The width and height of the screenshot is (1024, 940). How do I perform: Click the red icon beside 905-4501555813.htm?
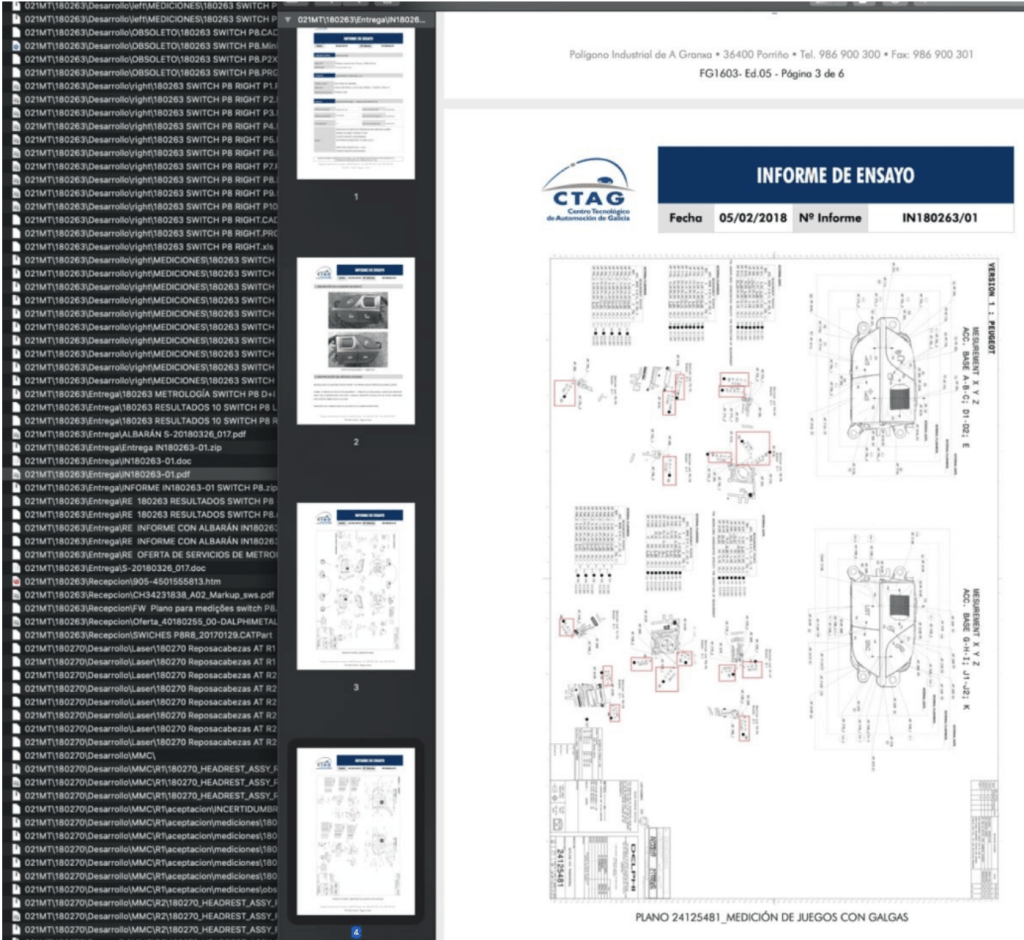click(x=15, y=581)
